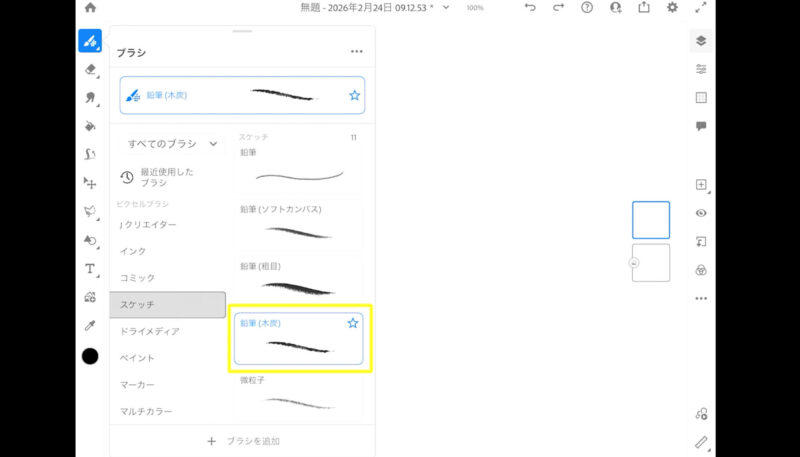
Task: Open app settings gear
Action: (x=672, y=8)
